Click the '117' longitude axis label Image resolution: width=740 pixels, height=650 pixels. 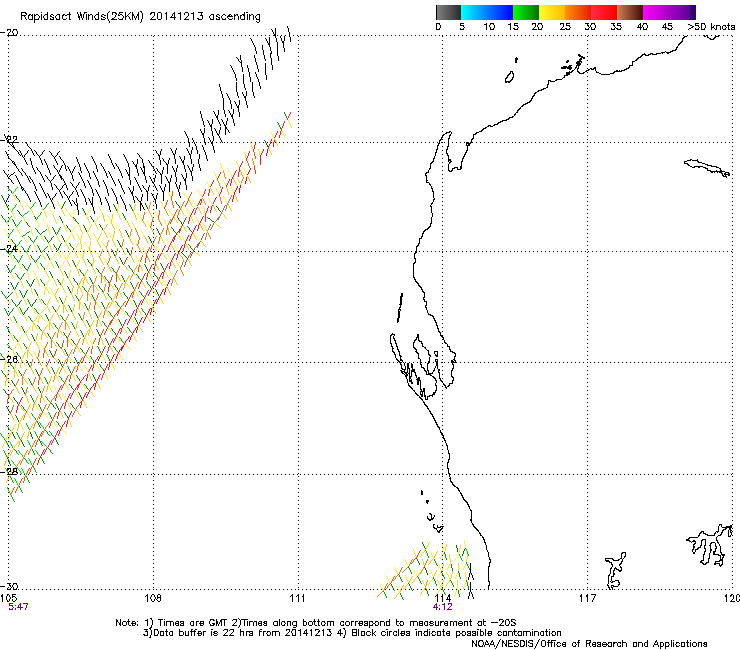[x=588, y=598]
